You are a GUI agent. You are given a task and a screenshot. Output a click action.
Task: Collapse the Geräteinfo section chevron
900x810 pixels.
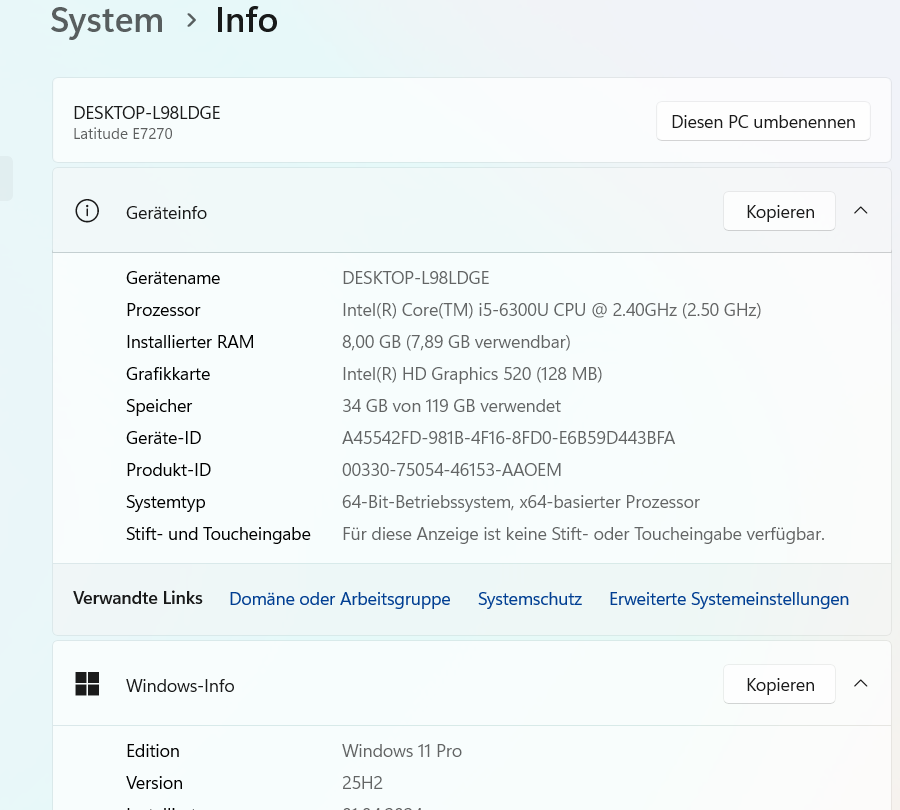click(860, 211)
